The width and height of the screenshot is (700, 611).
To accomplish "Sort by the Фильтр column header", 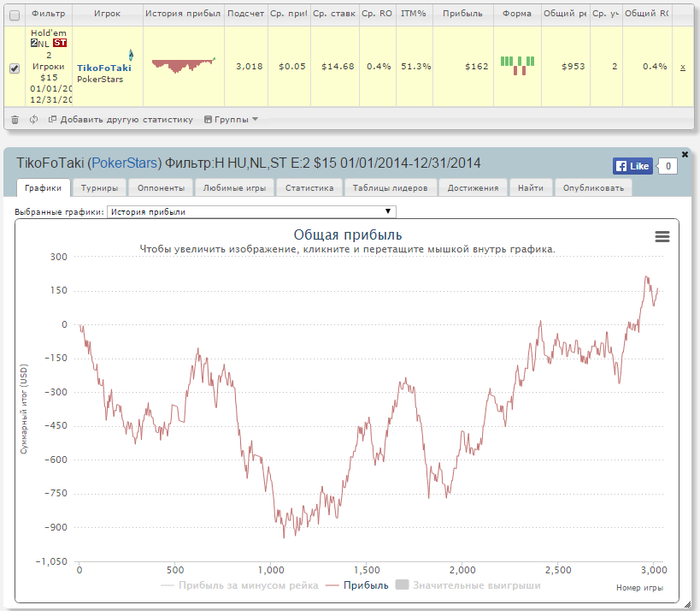I will pyautogui.click(x=49, y=14).
